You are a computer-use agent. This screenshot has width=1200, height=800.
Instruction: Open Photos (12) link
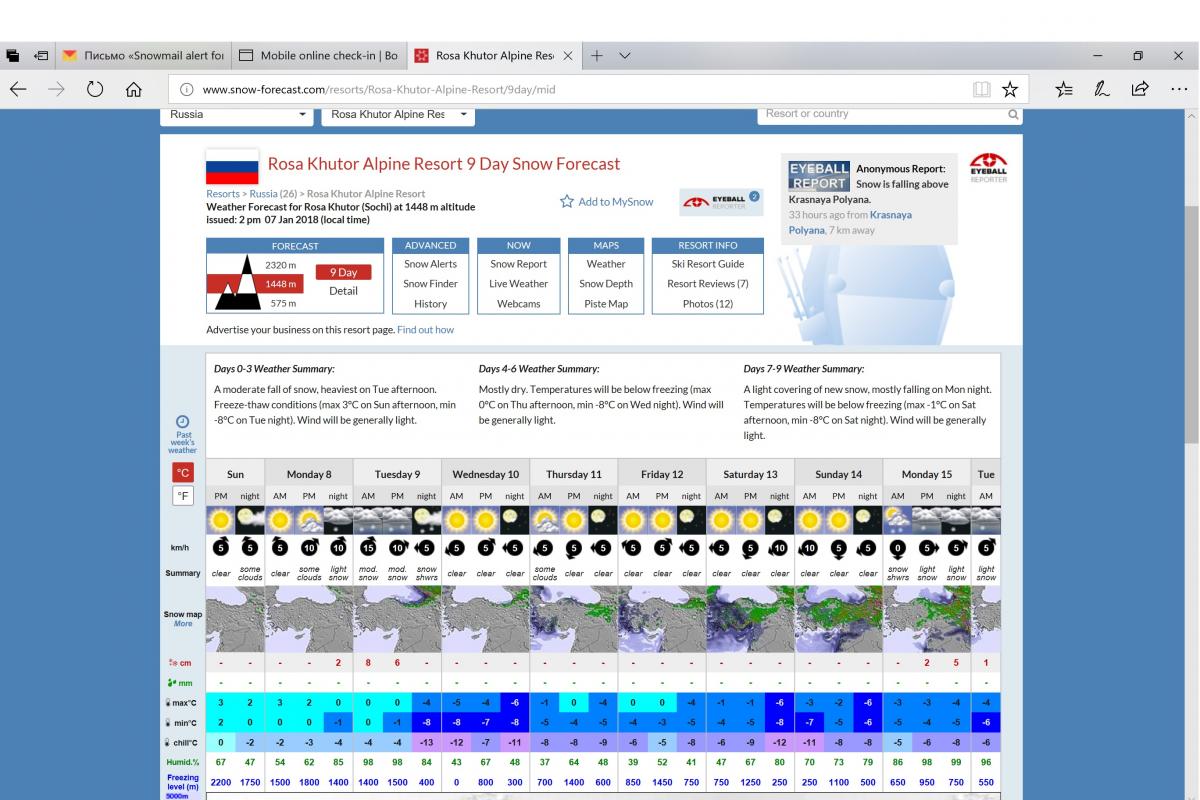[708, 304]
